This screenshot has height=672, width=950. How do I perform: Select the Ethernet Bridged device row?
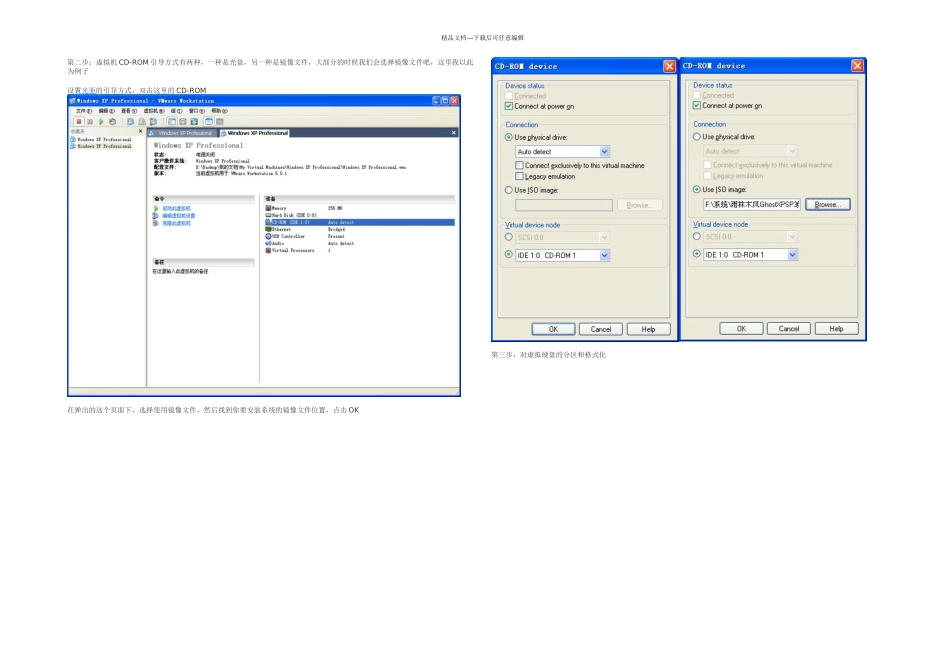pyautogui.click(x=360, y=230)
